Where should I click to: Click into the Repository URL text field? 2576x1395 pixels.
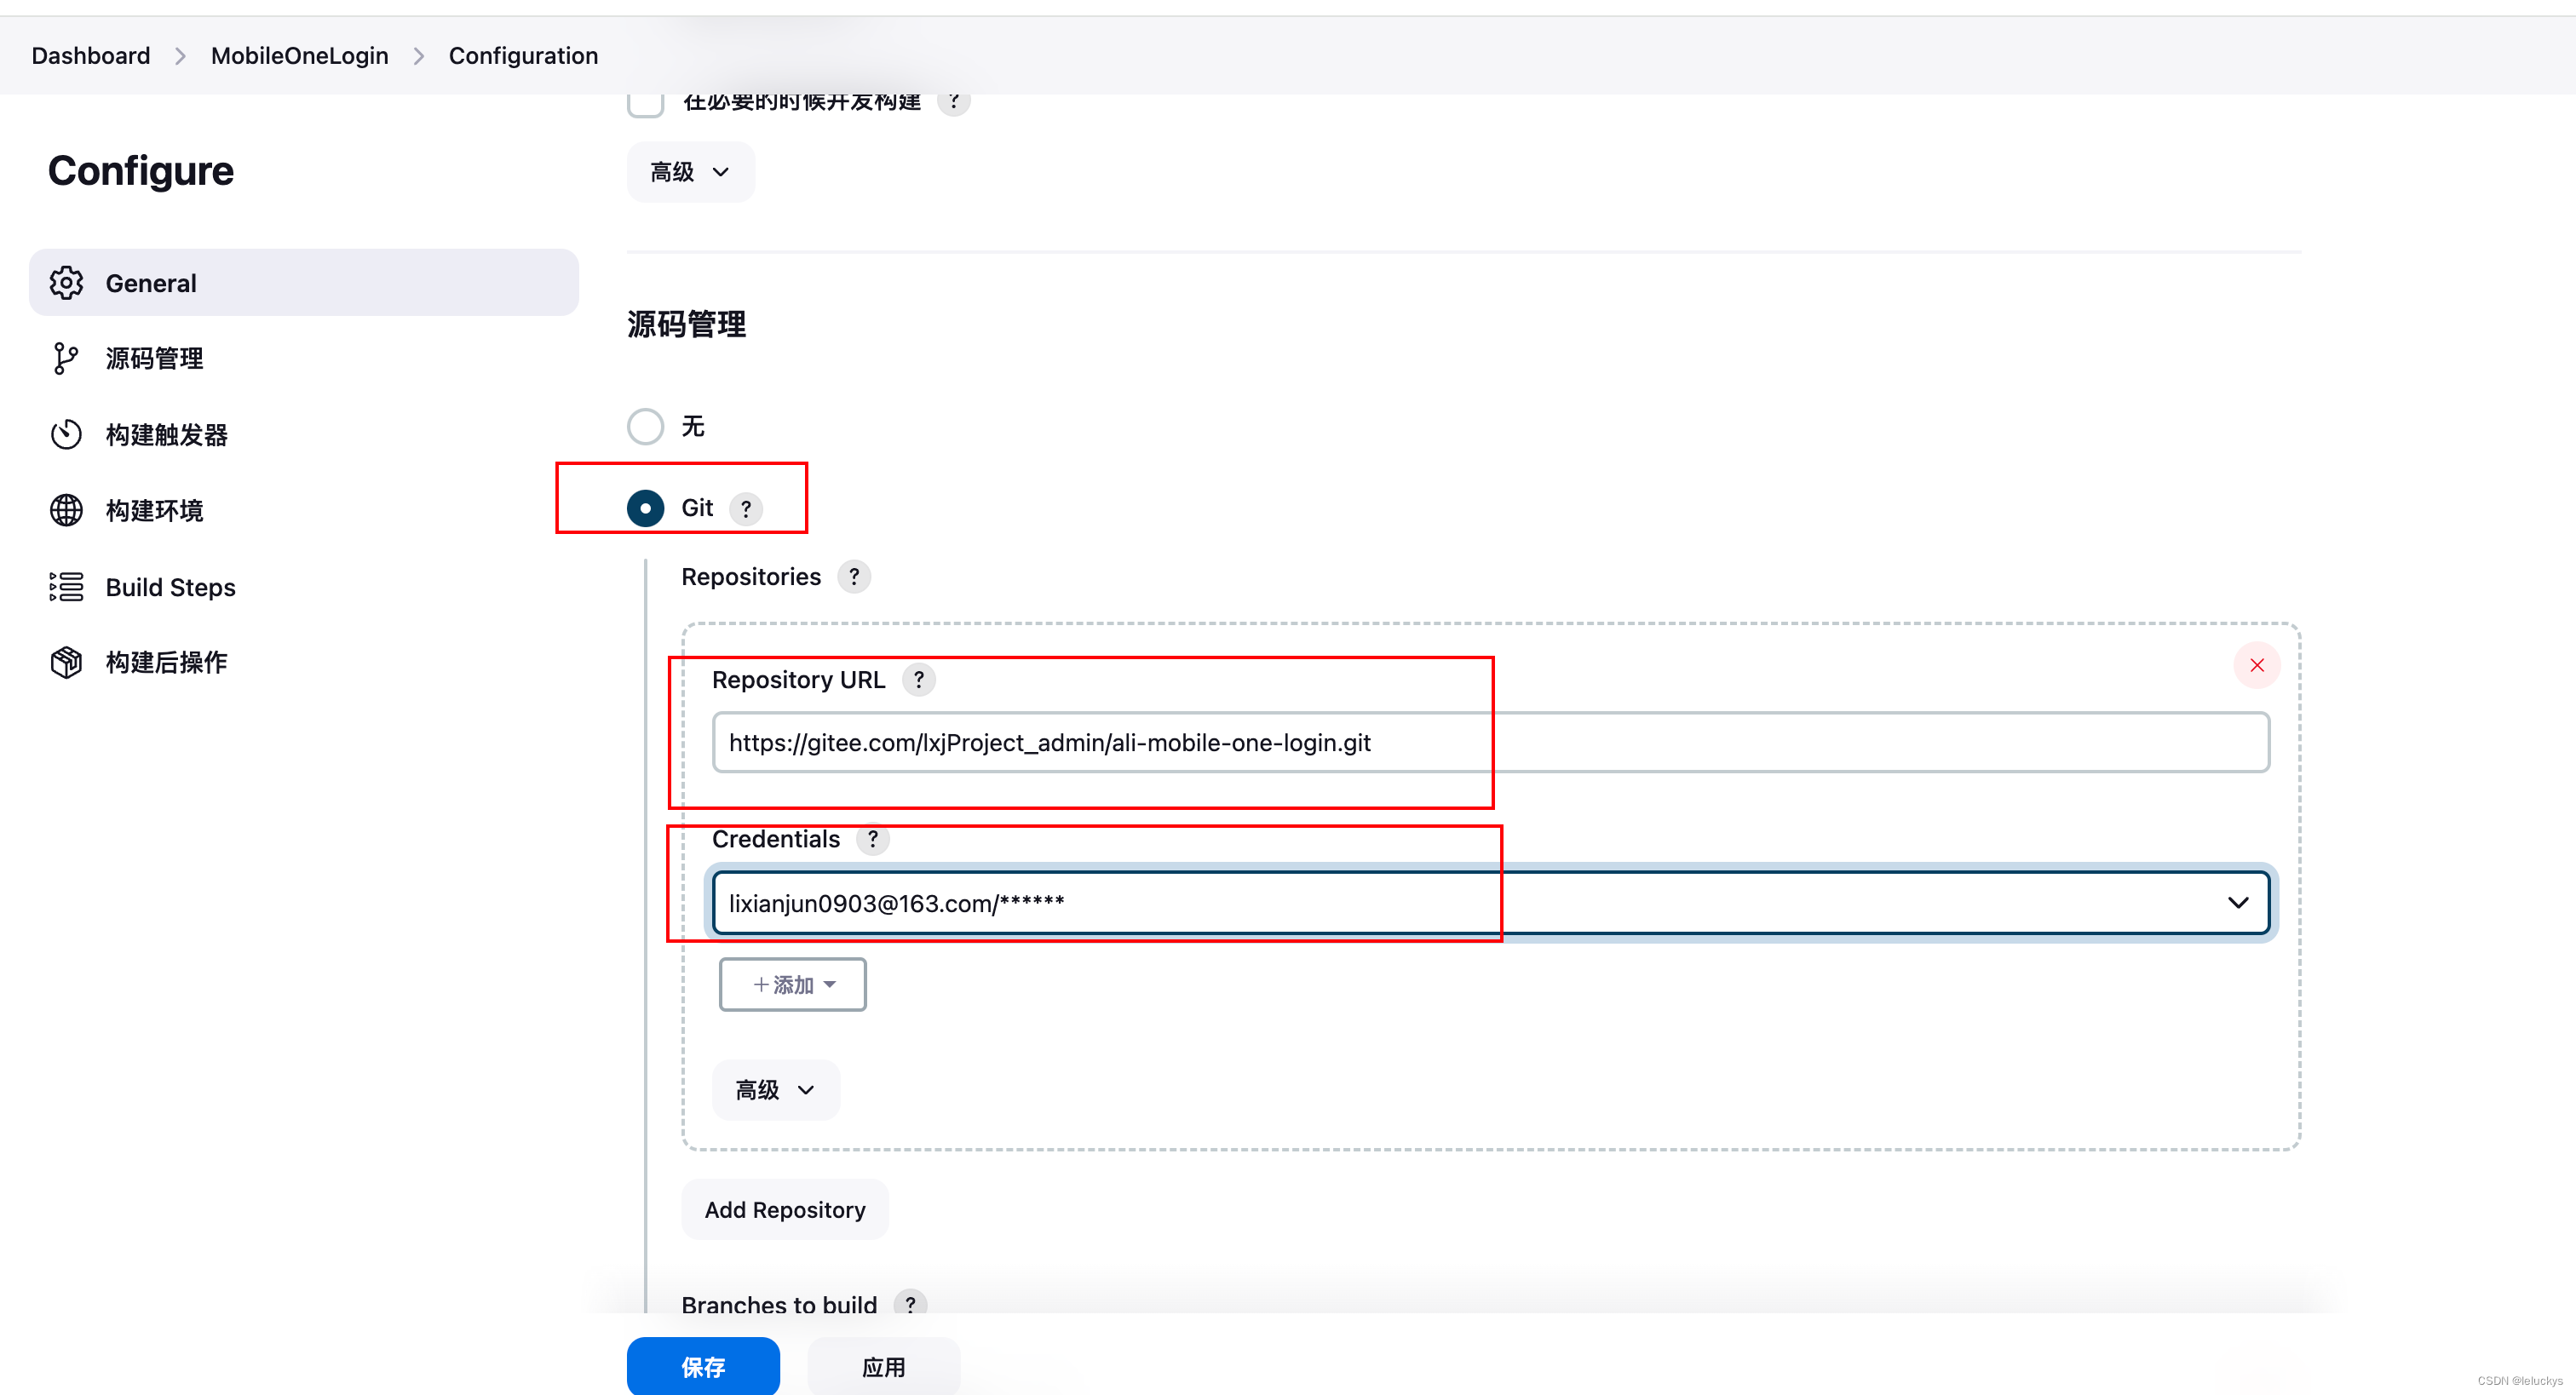(x=1490, y=743)
